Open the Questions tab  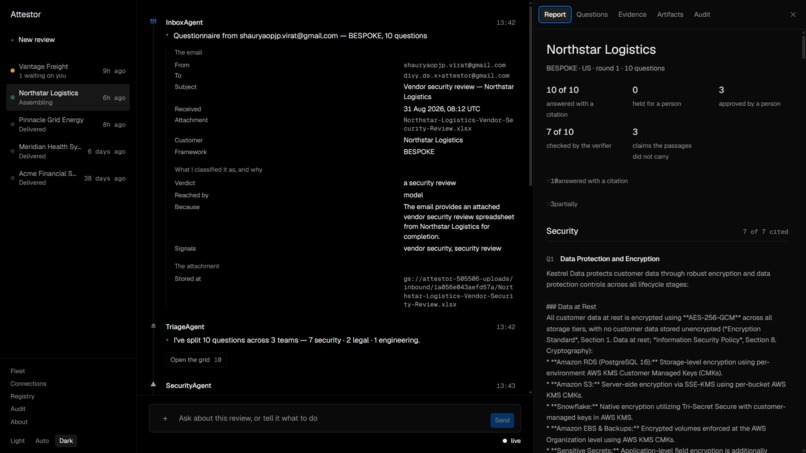592,14
